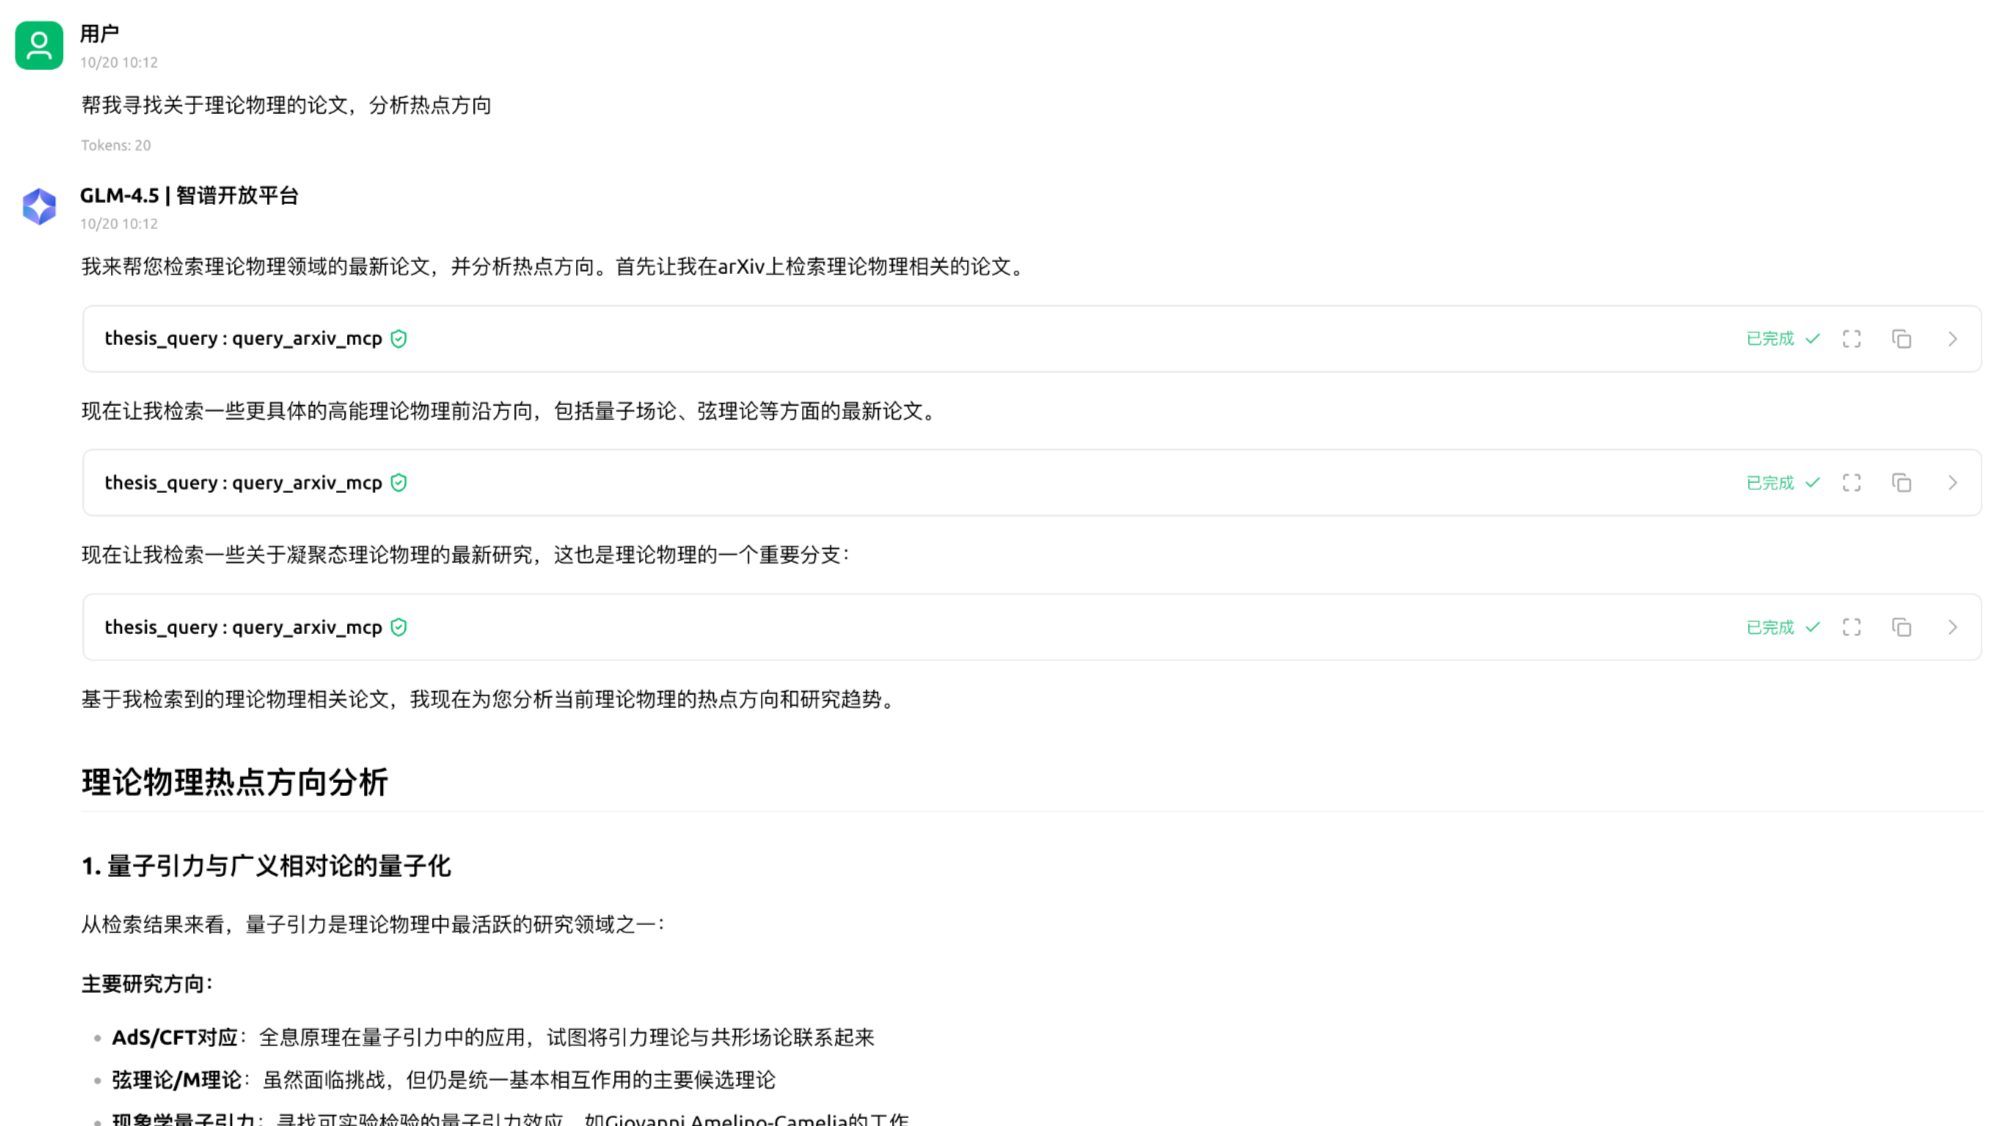Click the GLM-4.5 model avatar icon
This screenshot has height=1126, width=1994.
(39, 207)
